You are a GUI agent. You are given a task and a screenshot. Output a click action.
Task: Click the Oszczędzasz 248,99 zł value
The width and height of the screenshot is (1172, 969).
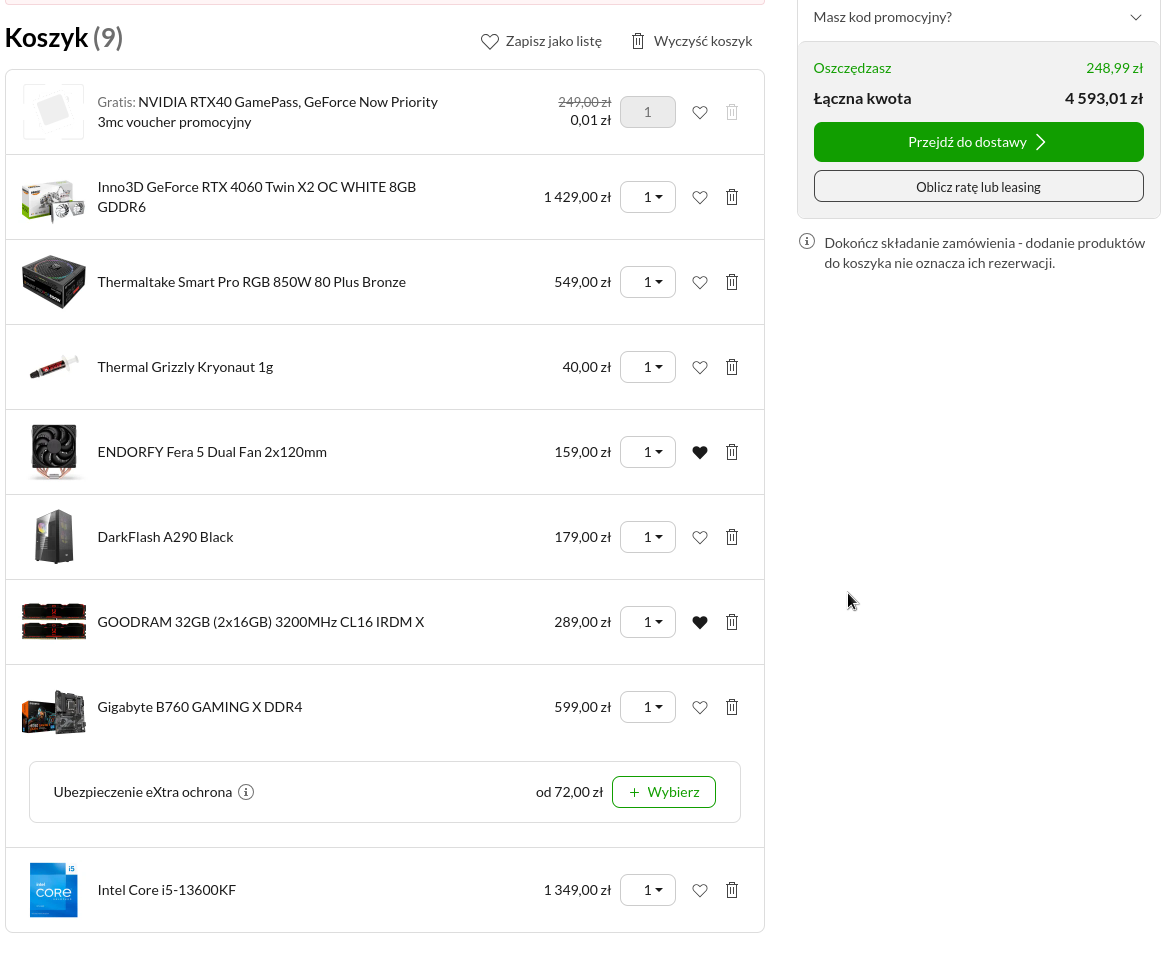coord(1114,68)
